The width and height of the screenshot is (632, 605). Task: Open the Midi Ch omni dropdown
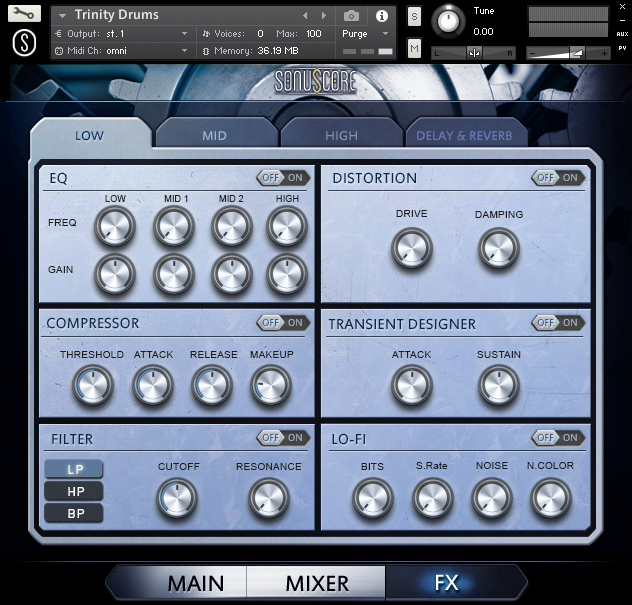(184, 51)
